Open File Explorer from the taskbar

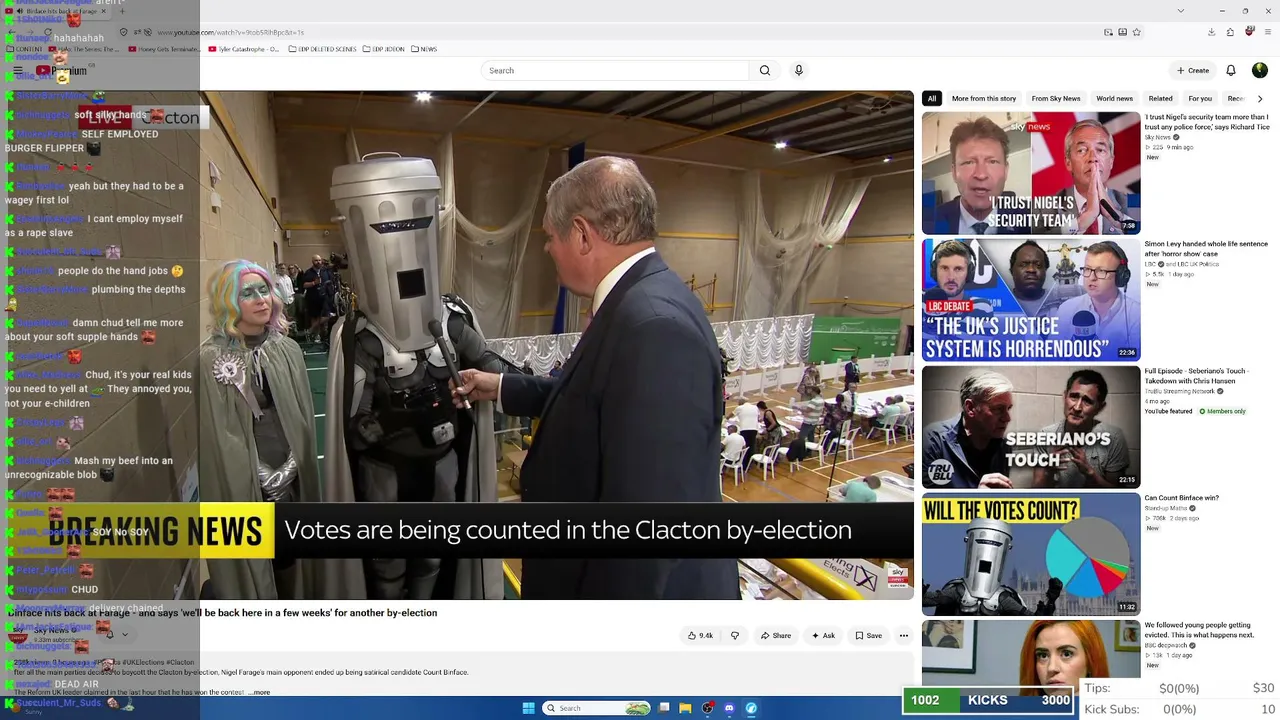click(x=686, y=708)
